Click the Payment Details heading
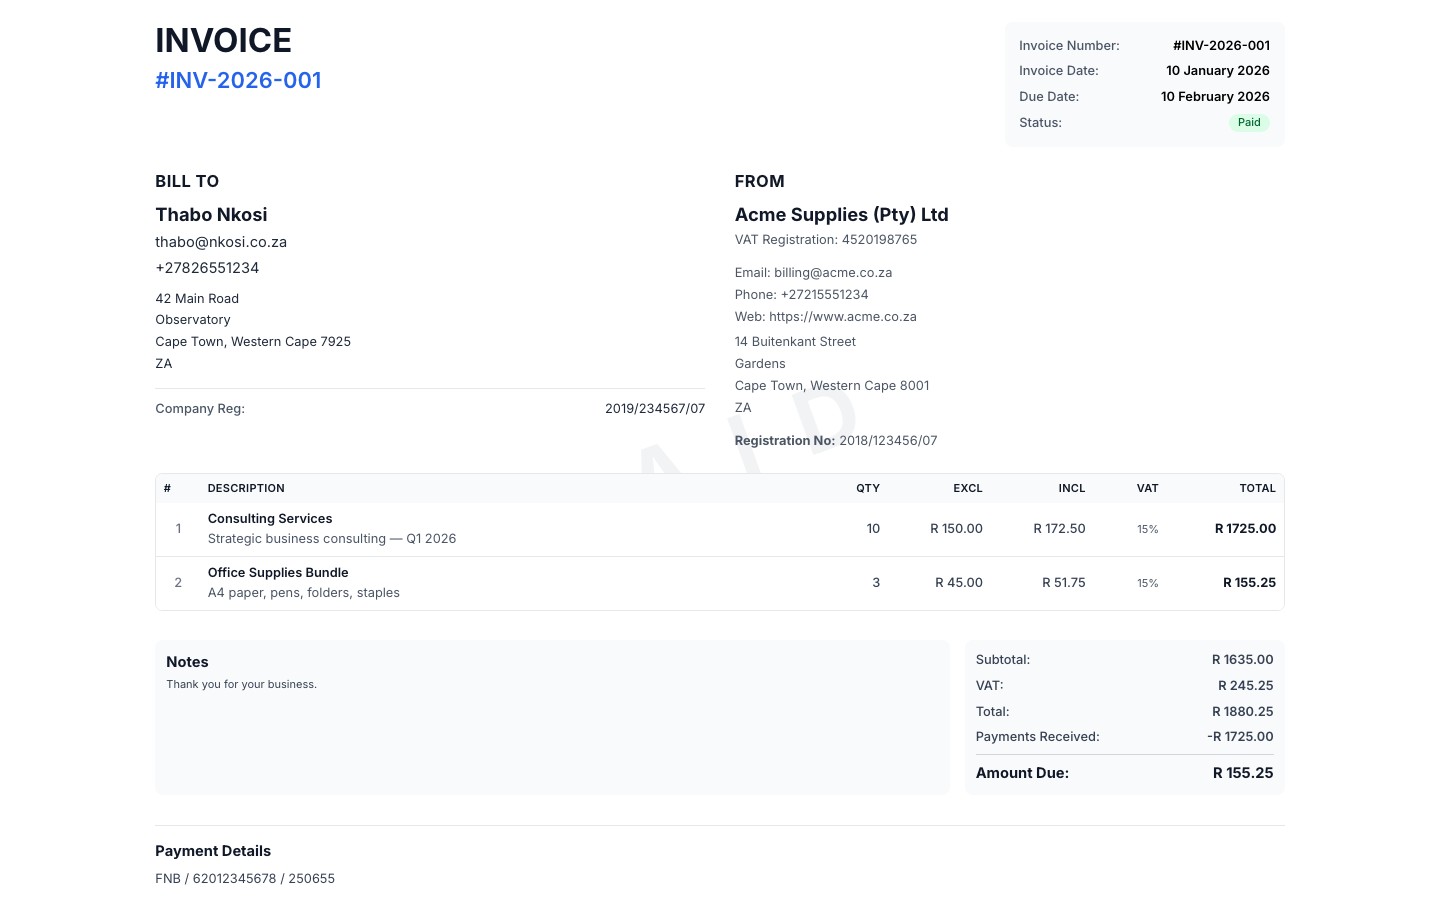This screenshot has height=900, width=1440. coord(213,850)
